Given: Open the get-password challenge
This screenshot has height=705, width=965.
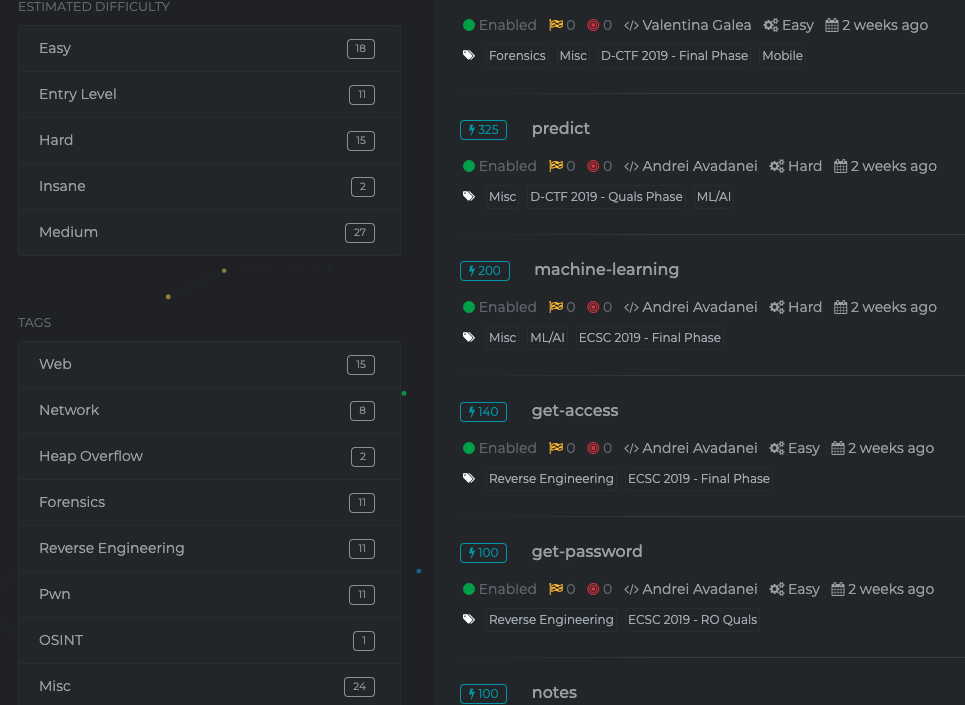Looking at the screenshot, I should [x=587, y=552].
